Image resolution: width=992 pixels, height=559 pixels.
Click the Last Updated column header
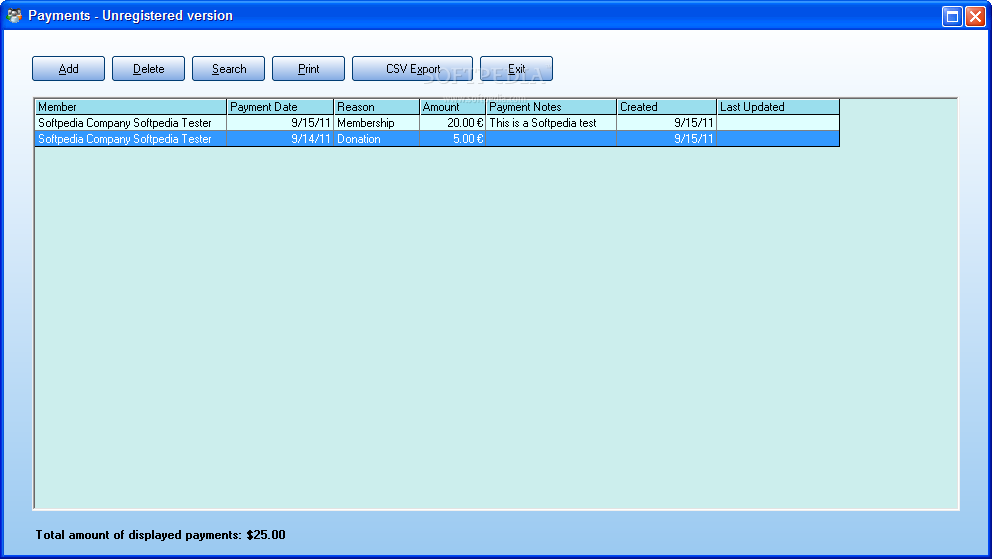coord(778,107)
